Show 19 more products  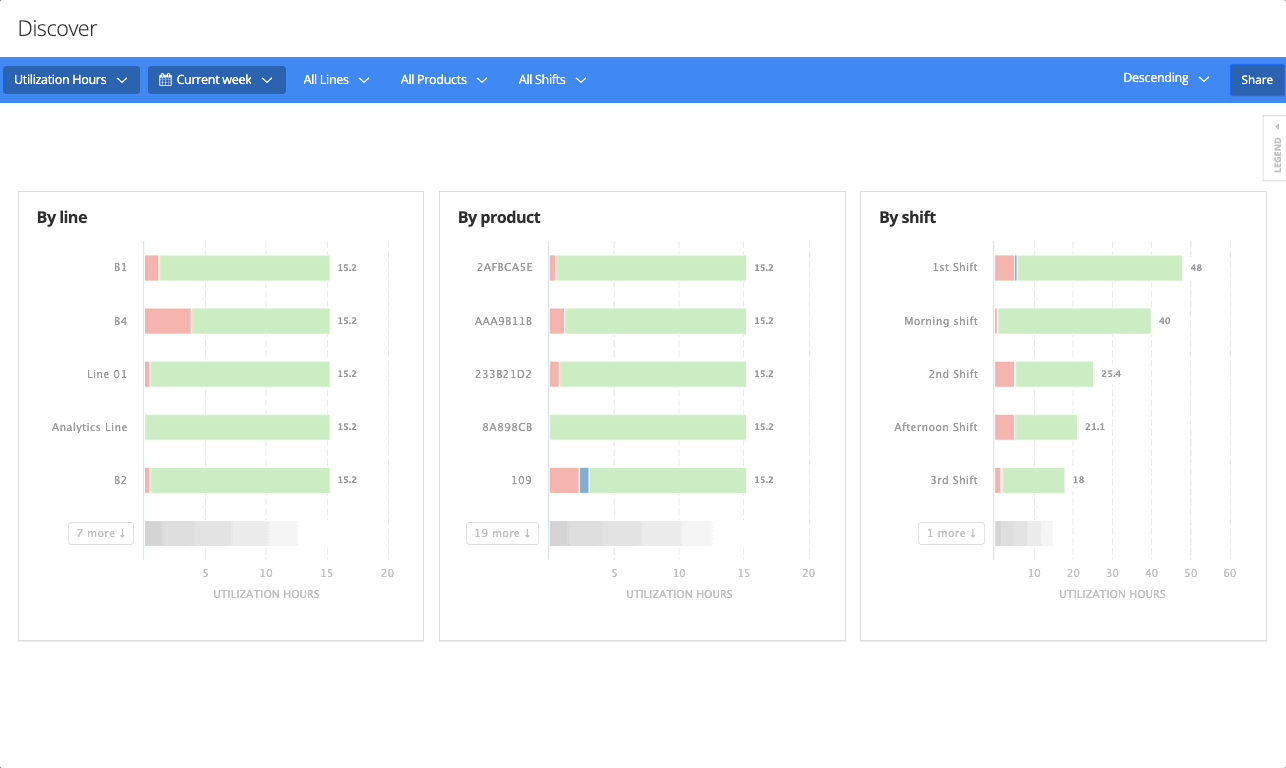pyautogui.click(x=502, y=533)
